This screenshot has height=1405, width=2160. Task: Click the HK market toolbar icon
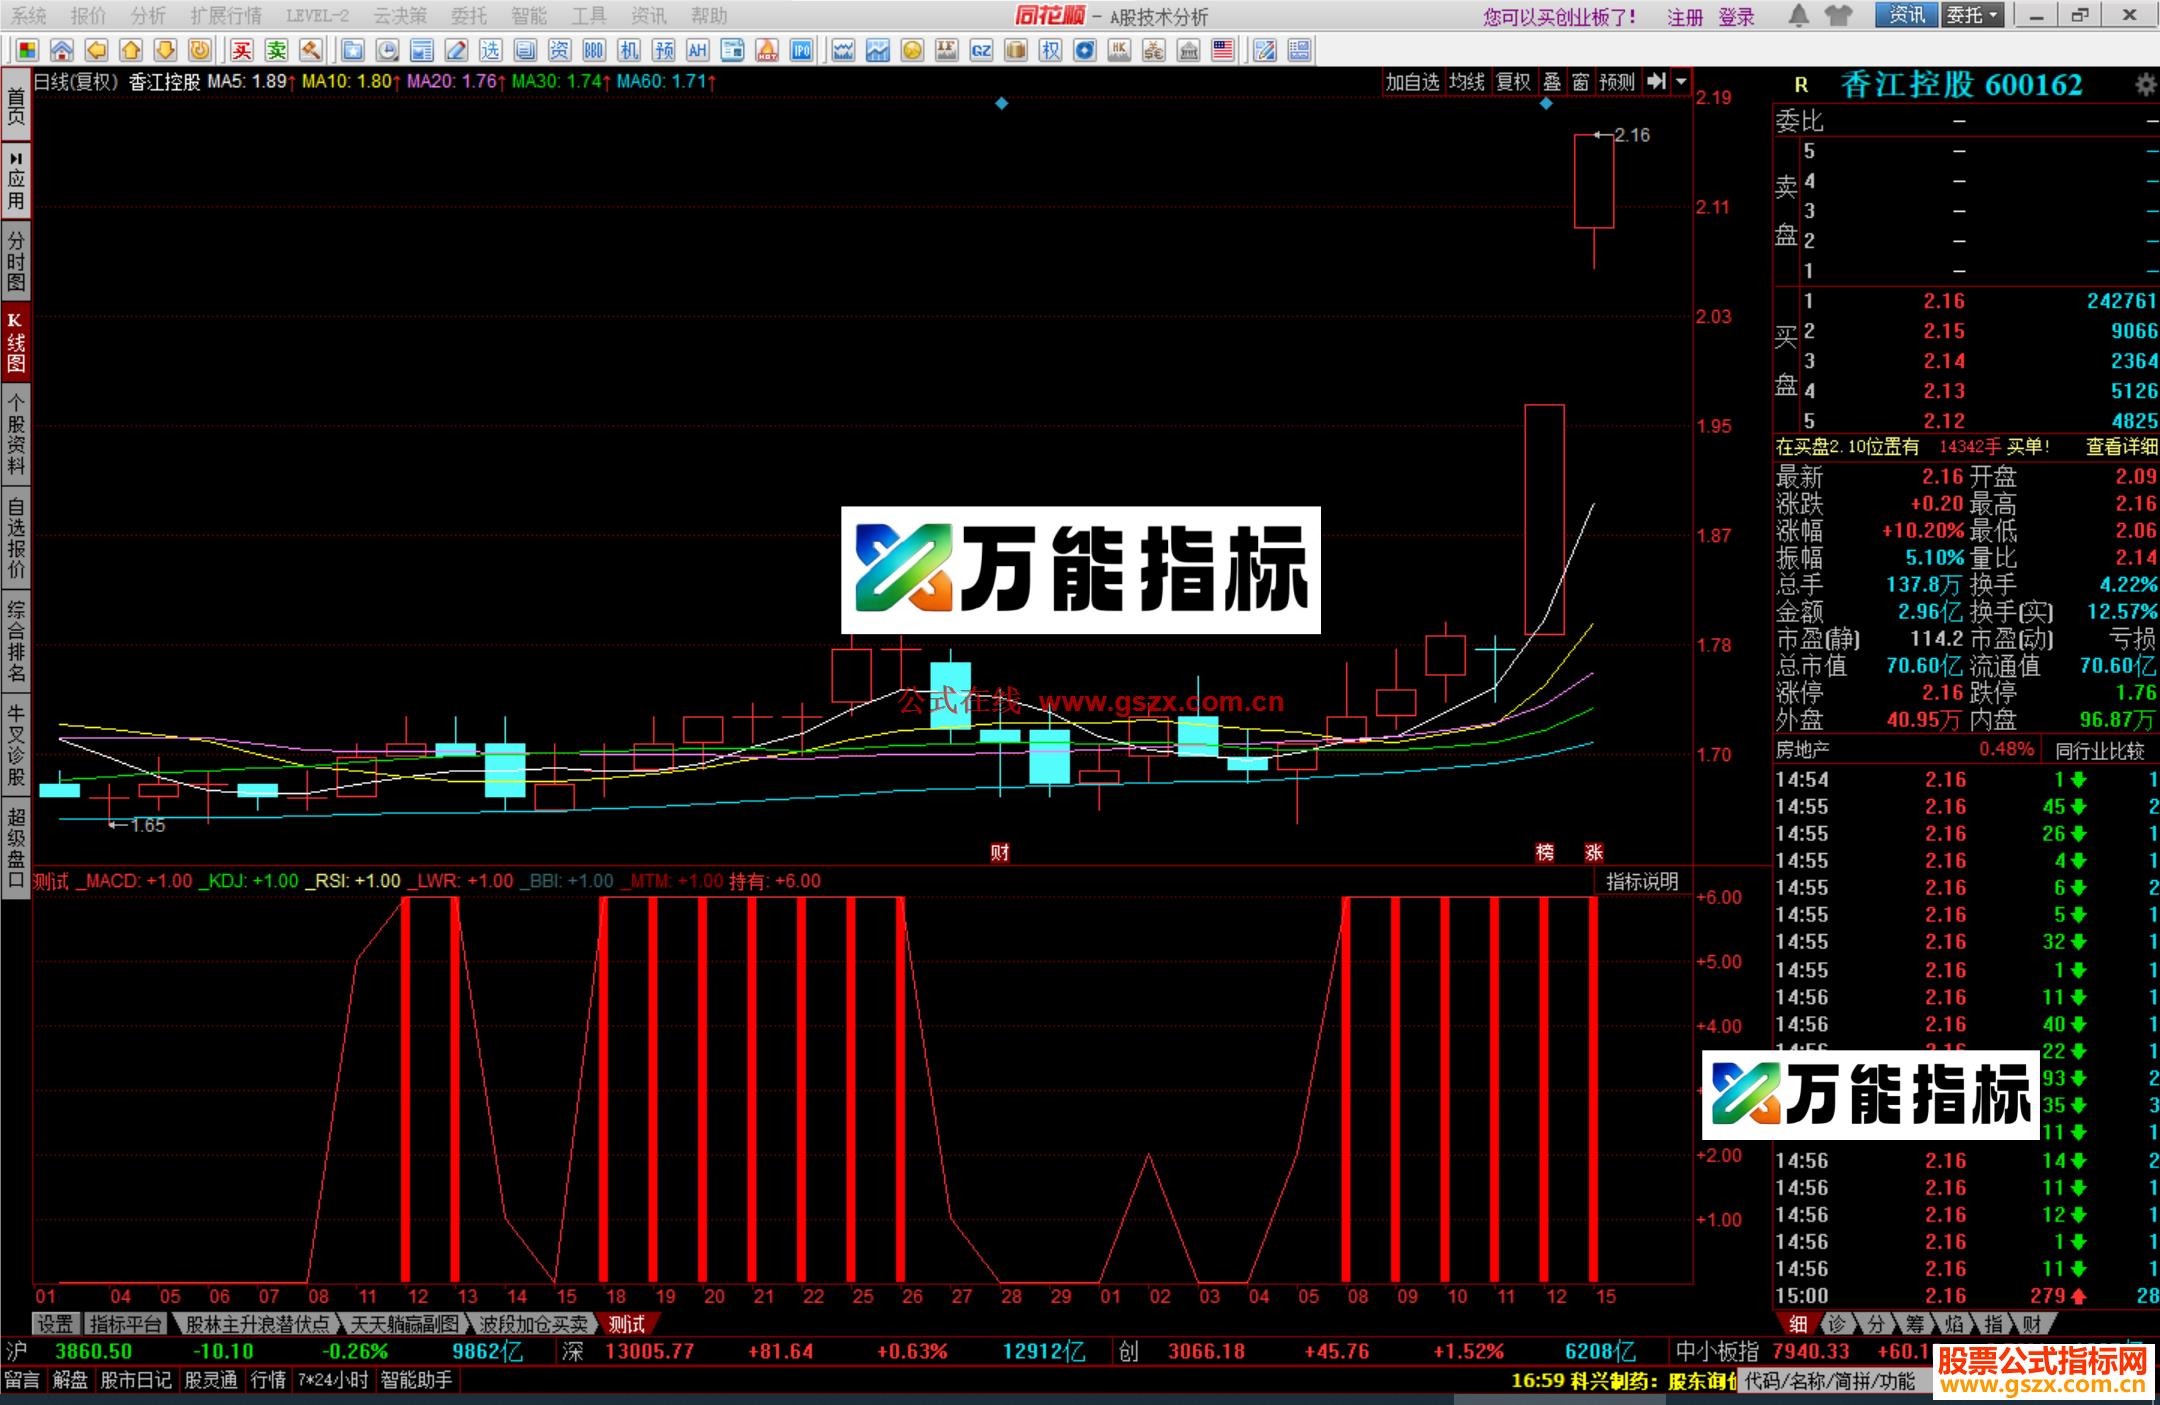click(x=1119, y=47)
